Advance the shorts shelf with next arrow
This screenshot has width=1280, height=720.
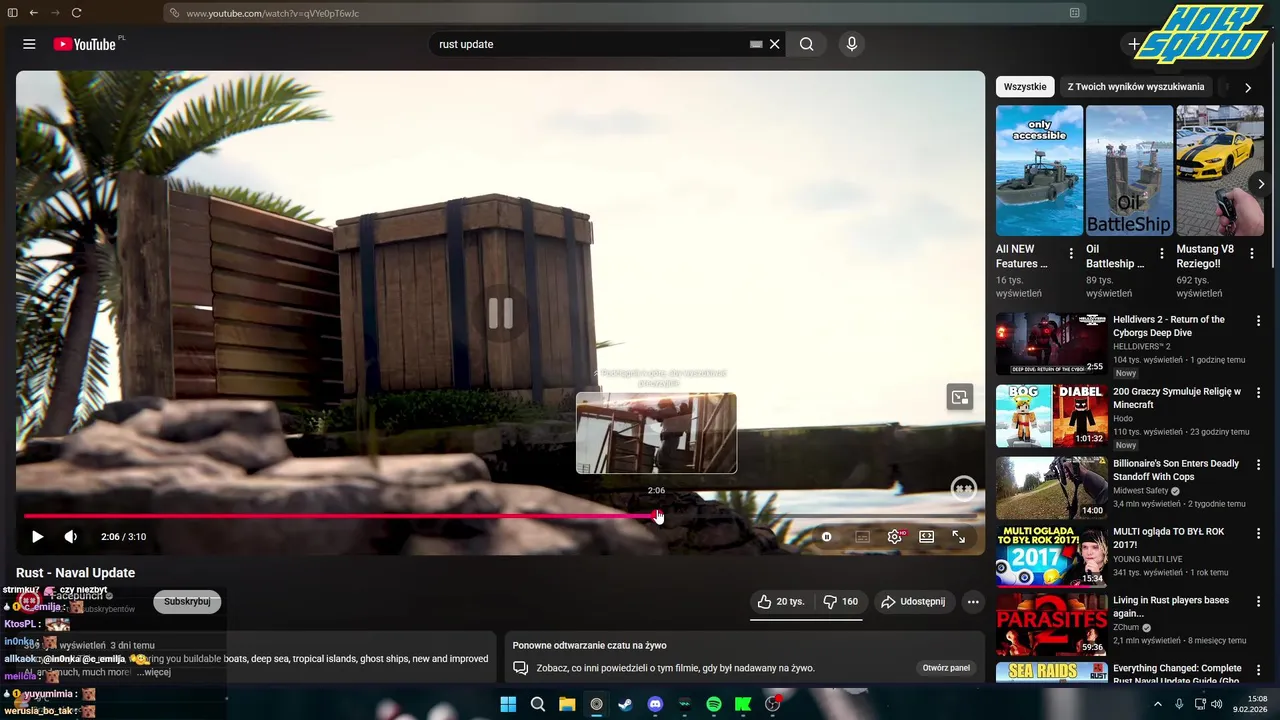tap(1261, 184)
